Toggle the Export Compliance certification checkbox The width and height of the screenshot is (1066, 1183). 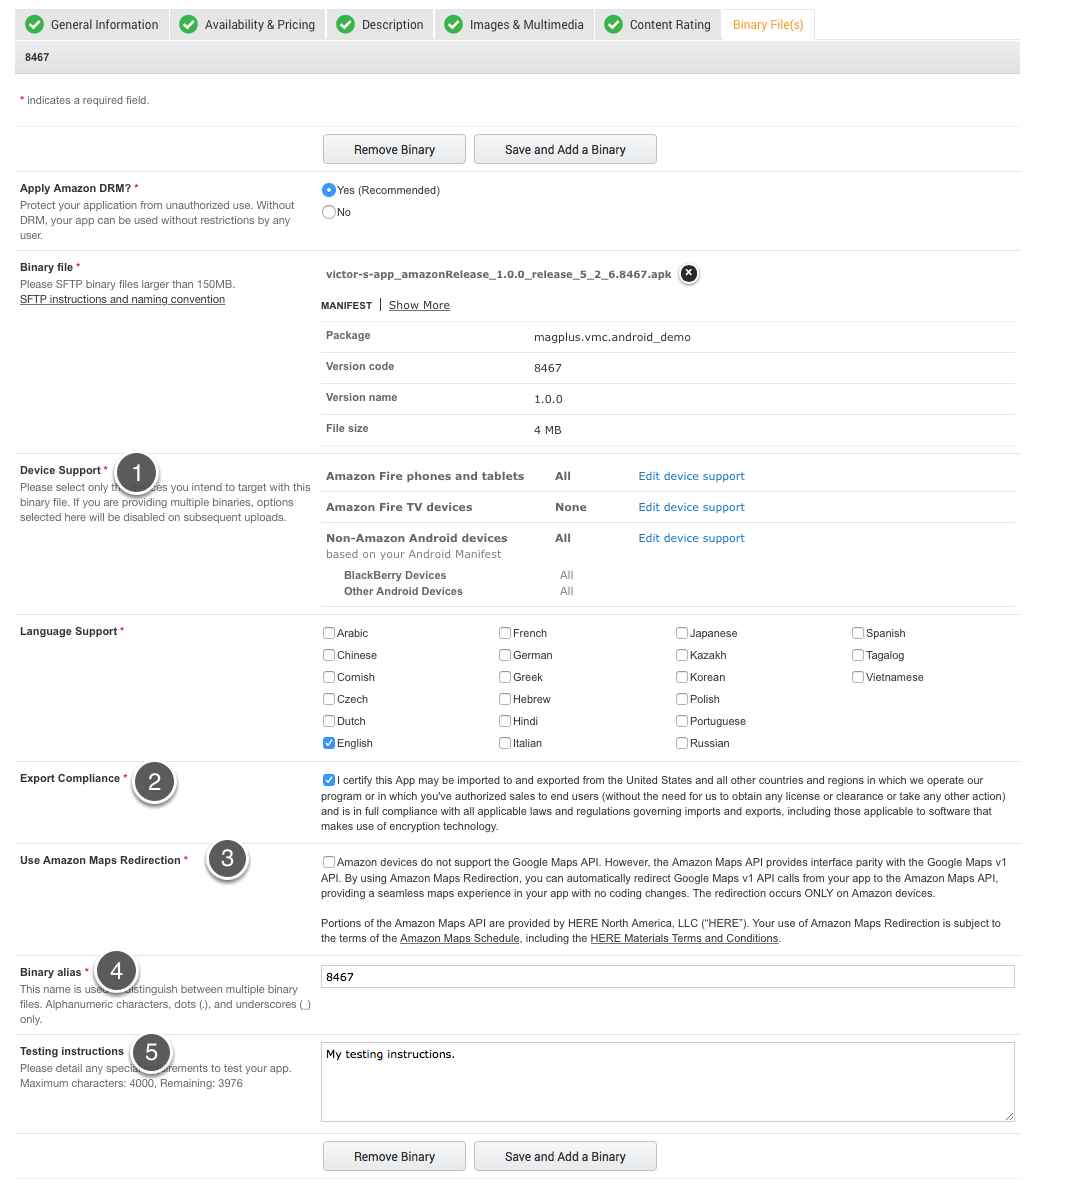pos(329,780)
